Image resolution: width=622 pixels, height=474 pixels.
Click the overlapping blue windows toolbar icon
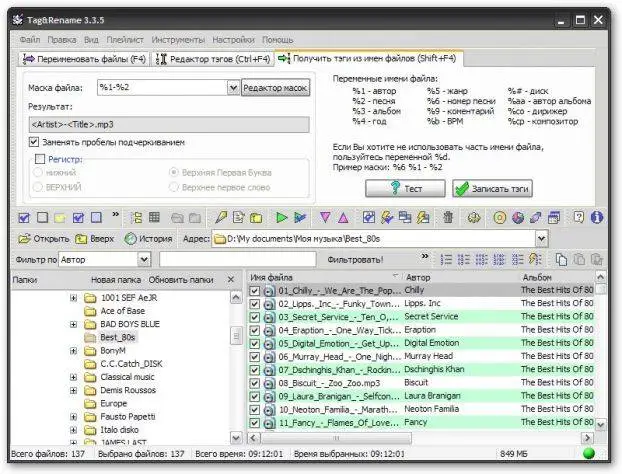[405, 217]
